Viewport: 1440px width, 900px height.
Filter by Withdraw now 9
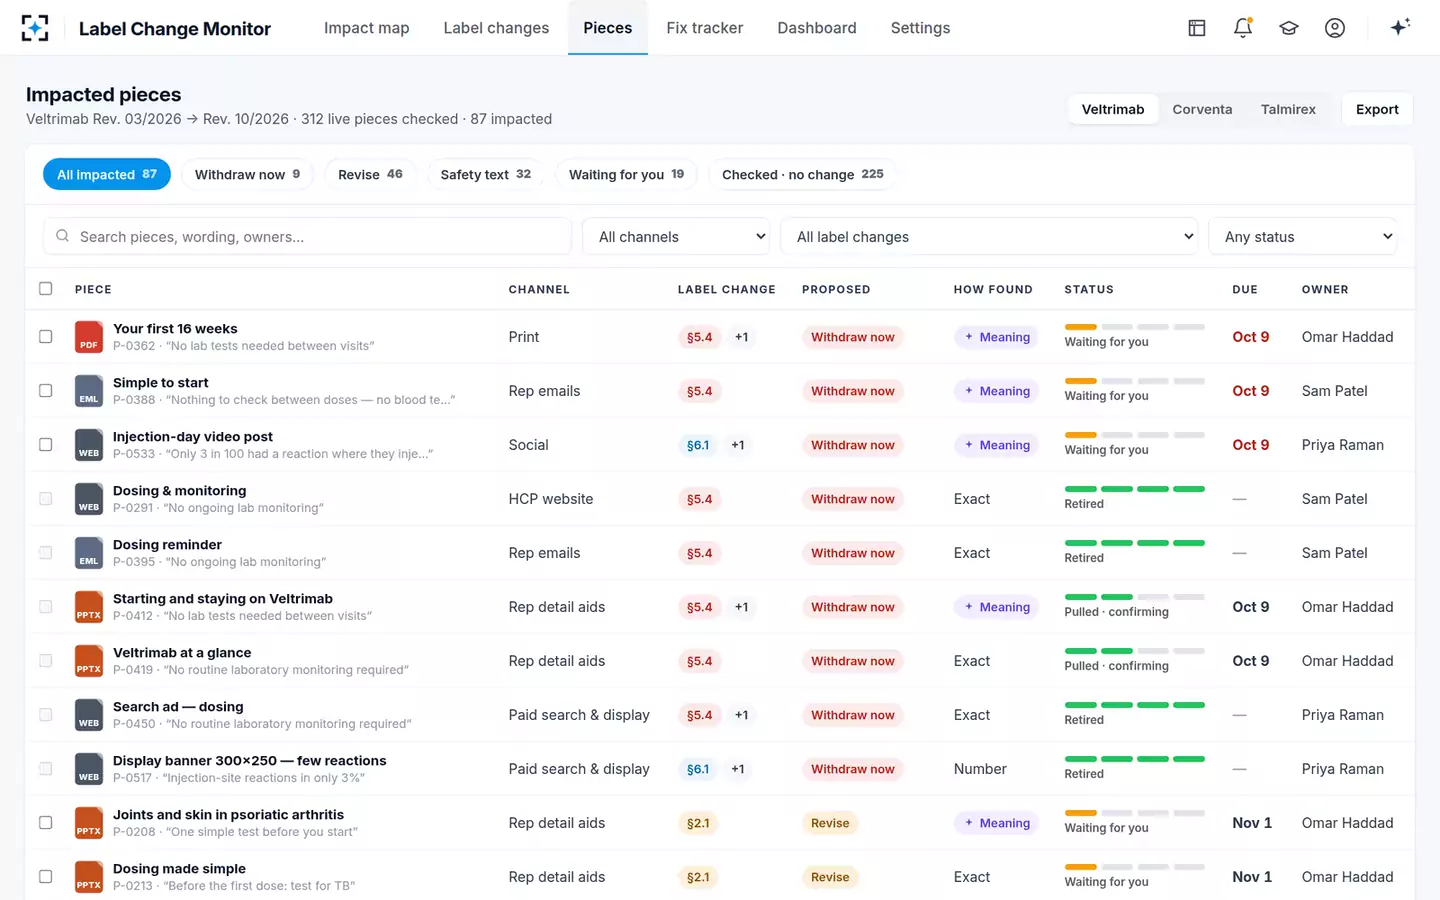pyautogui.click(x=247, y=175)
